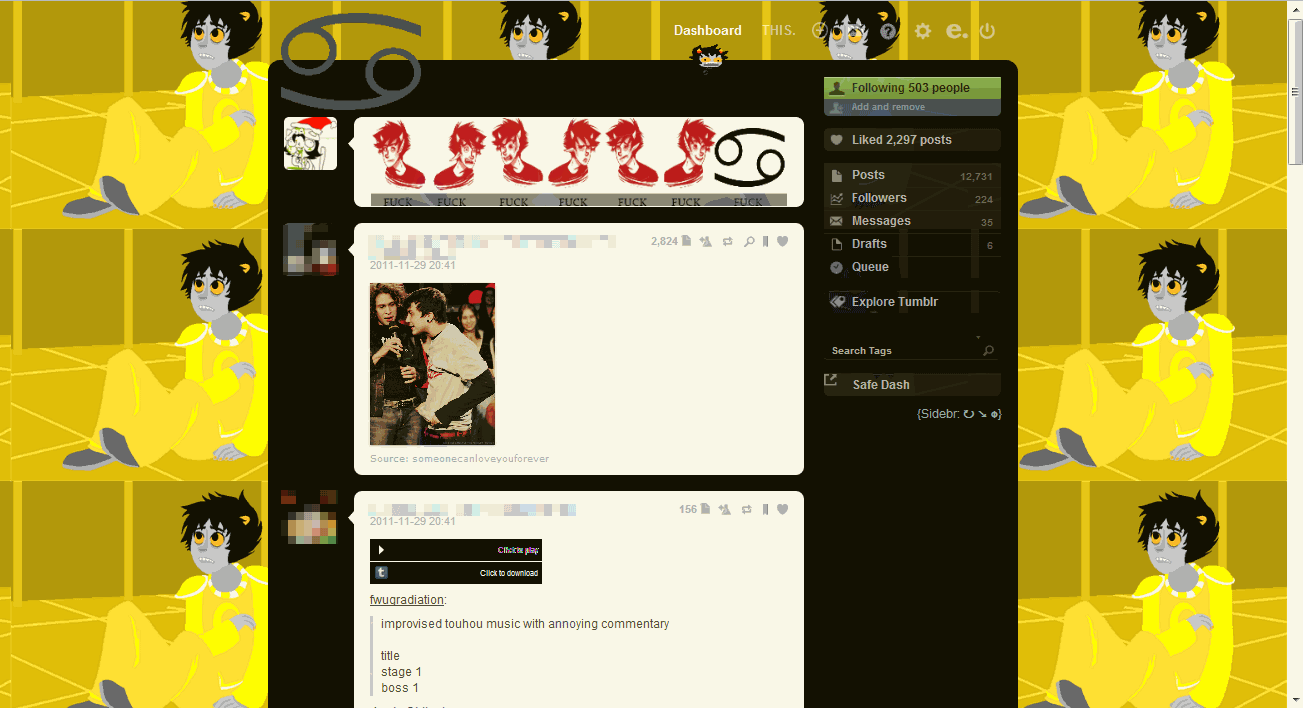This screenshot has height=708, width=1303.
Task: Open the concert photo in the post
Action: coord(432,364)
